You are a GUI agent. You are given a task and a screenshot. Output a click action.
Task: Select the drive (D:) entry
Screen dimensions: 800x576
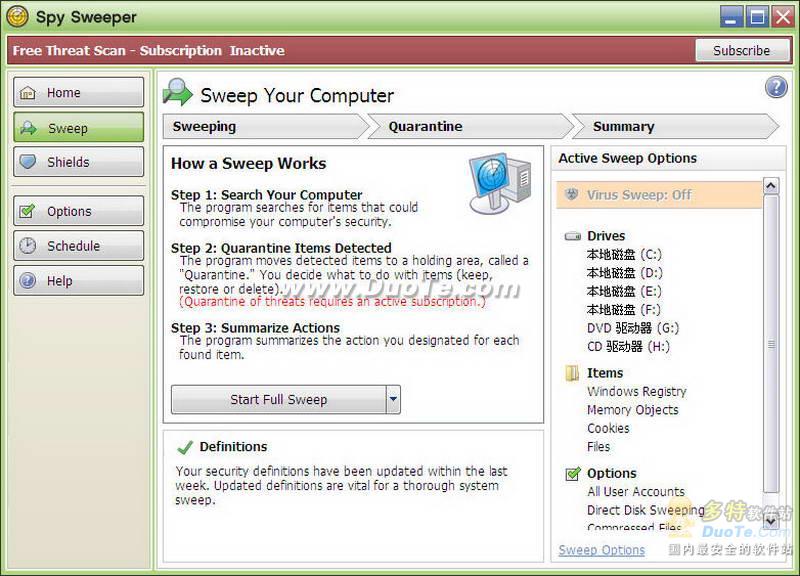pos(624,272)
